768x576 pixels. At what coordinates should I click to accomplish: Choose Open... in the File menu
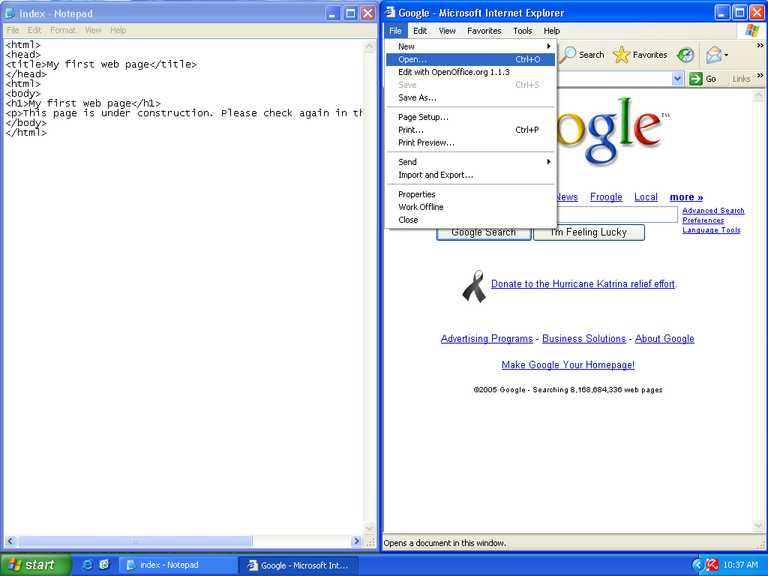coord(470,59)
